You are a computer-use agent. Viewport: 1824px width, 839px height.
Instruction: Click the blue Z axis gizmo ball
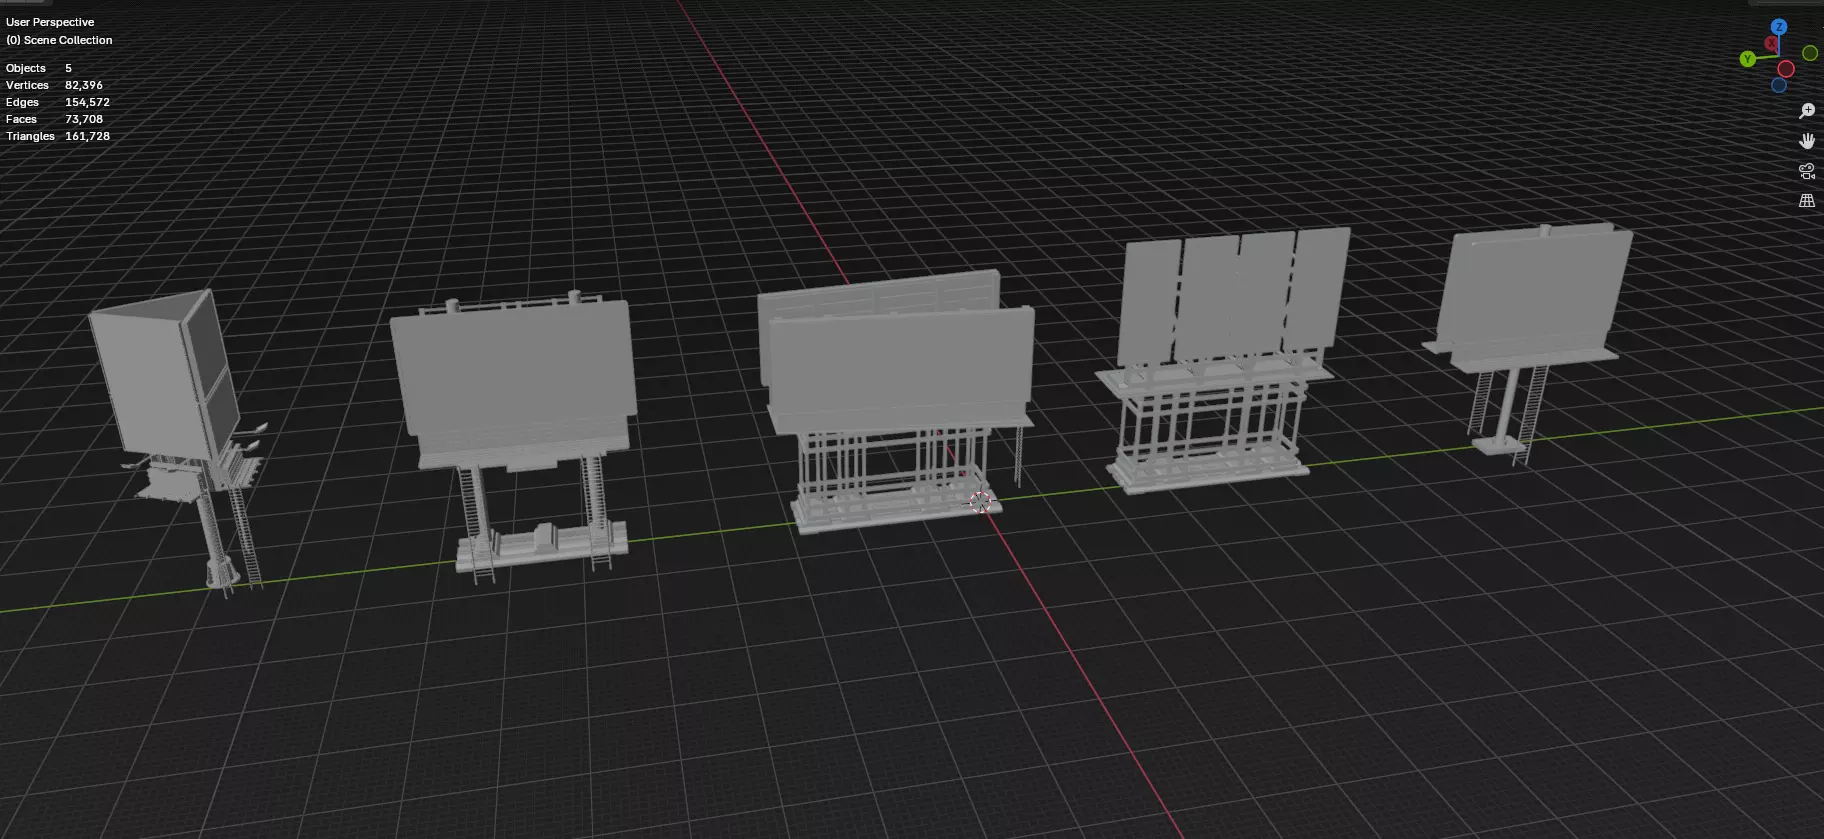tap(1779, 27)
